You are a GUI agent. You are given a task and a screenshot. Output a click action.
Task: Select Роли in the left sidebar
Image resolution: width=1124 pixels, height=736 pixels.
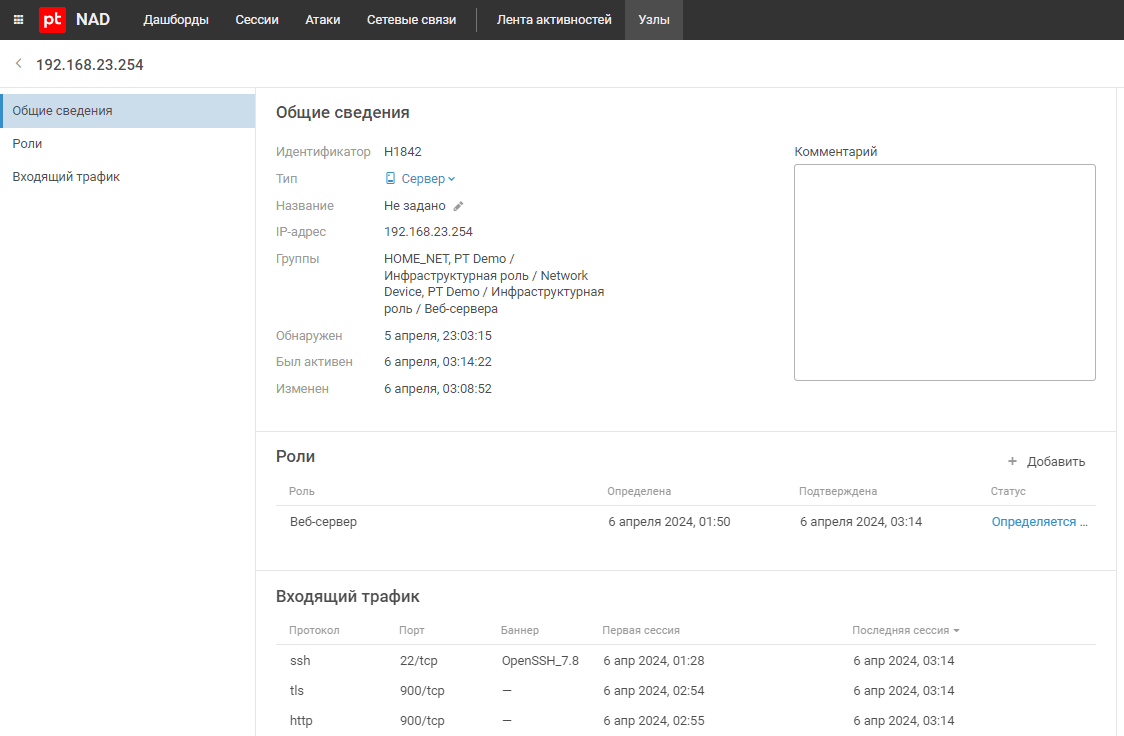pyautogui.click(x=27, y=144)
